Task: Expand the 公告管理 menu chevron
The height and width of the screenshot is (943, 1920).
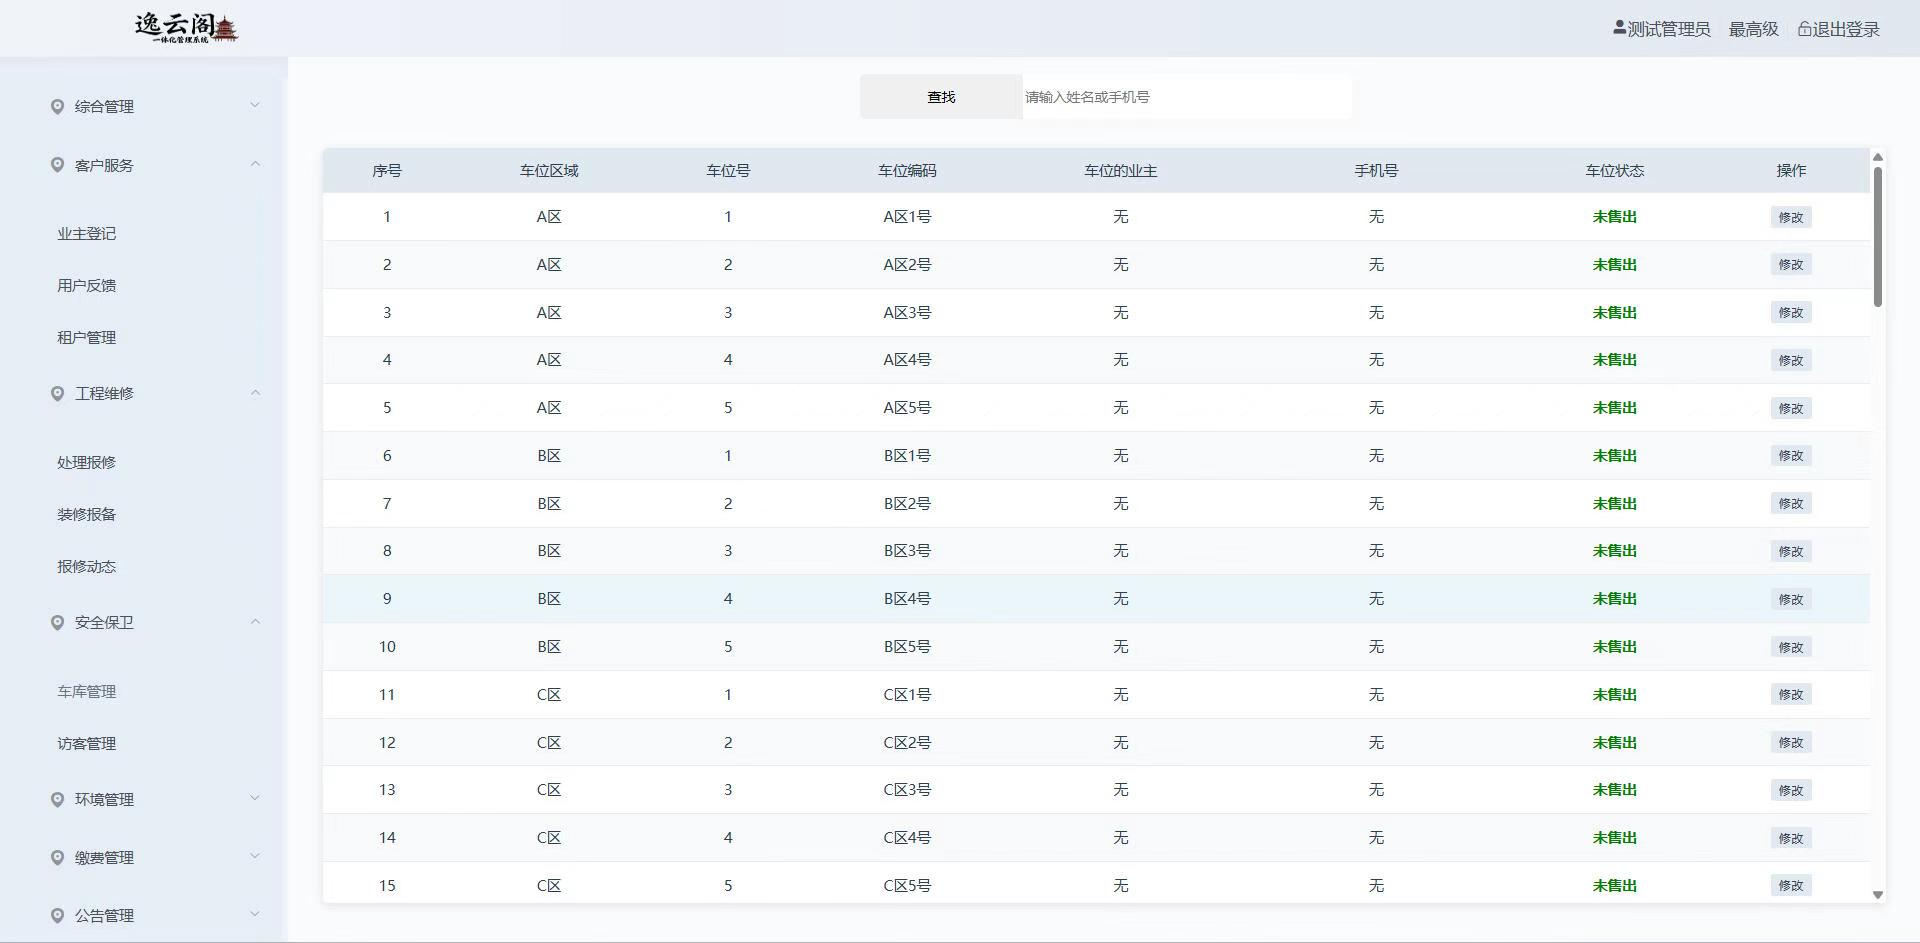Action: pyautogui.click(x=255, y=915)
